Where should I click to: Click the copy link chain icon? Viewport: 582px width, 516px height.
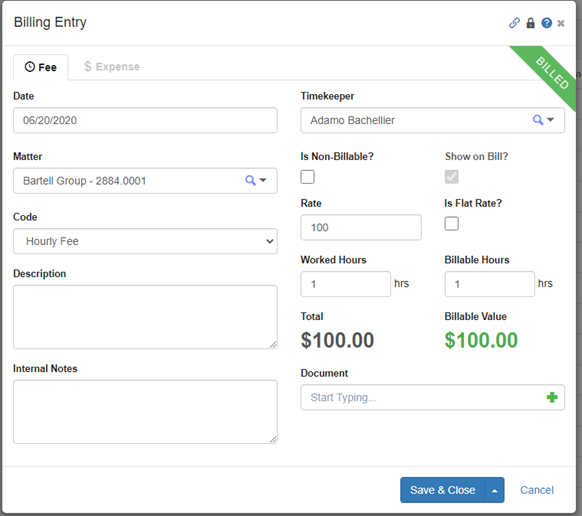point(514,23)
